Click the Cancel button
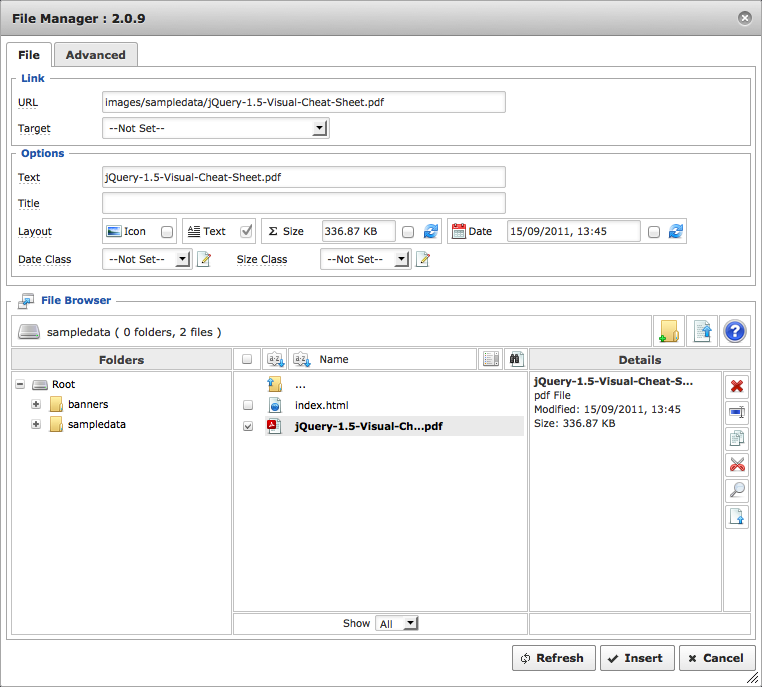Image resolution: width=762 pixels, height=687 pixels. (x=717, y=658)
